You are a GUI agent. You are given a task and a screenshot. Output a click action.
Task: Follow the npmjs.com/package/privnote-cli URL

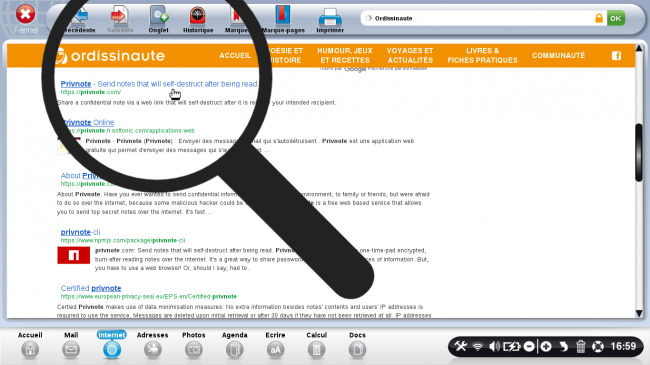coord(123,241)
